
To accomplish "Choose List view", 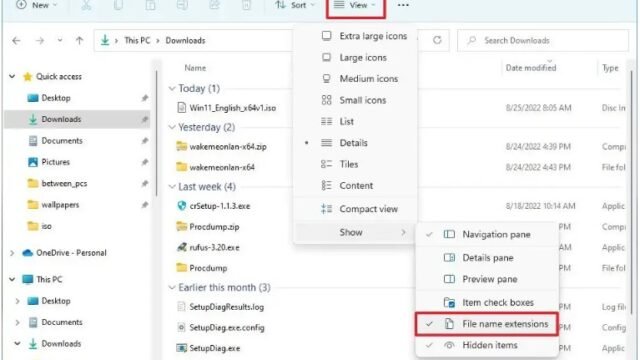I will pos(355,121).
